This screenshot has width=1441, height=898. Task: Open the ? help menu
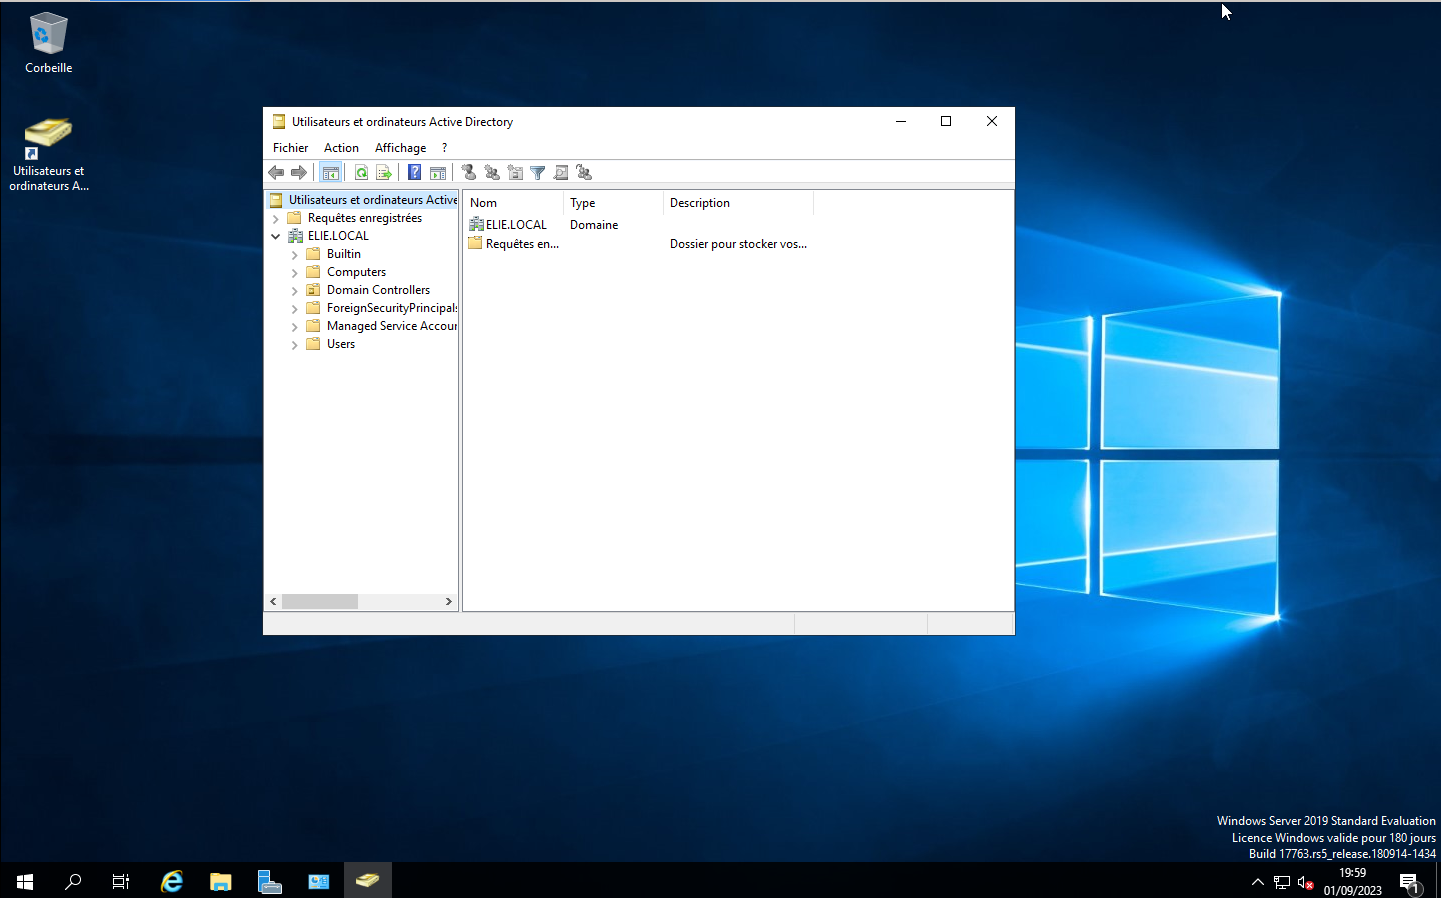(445, 148)
